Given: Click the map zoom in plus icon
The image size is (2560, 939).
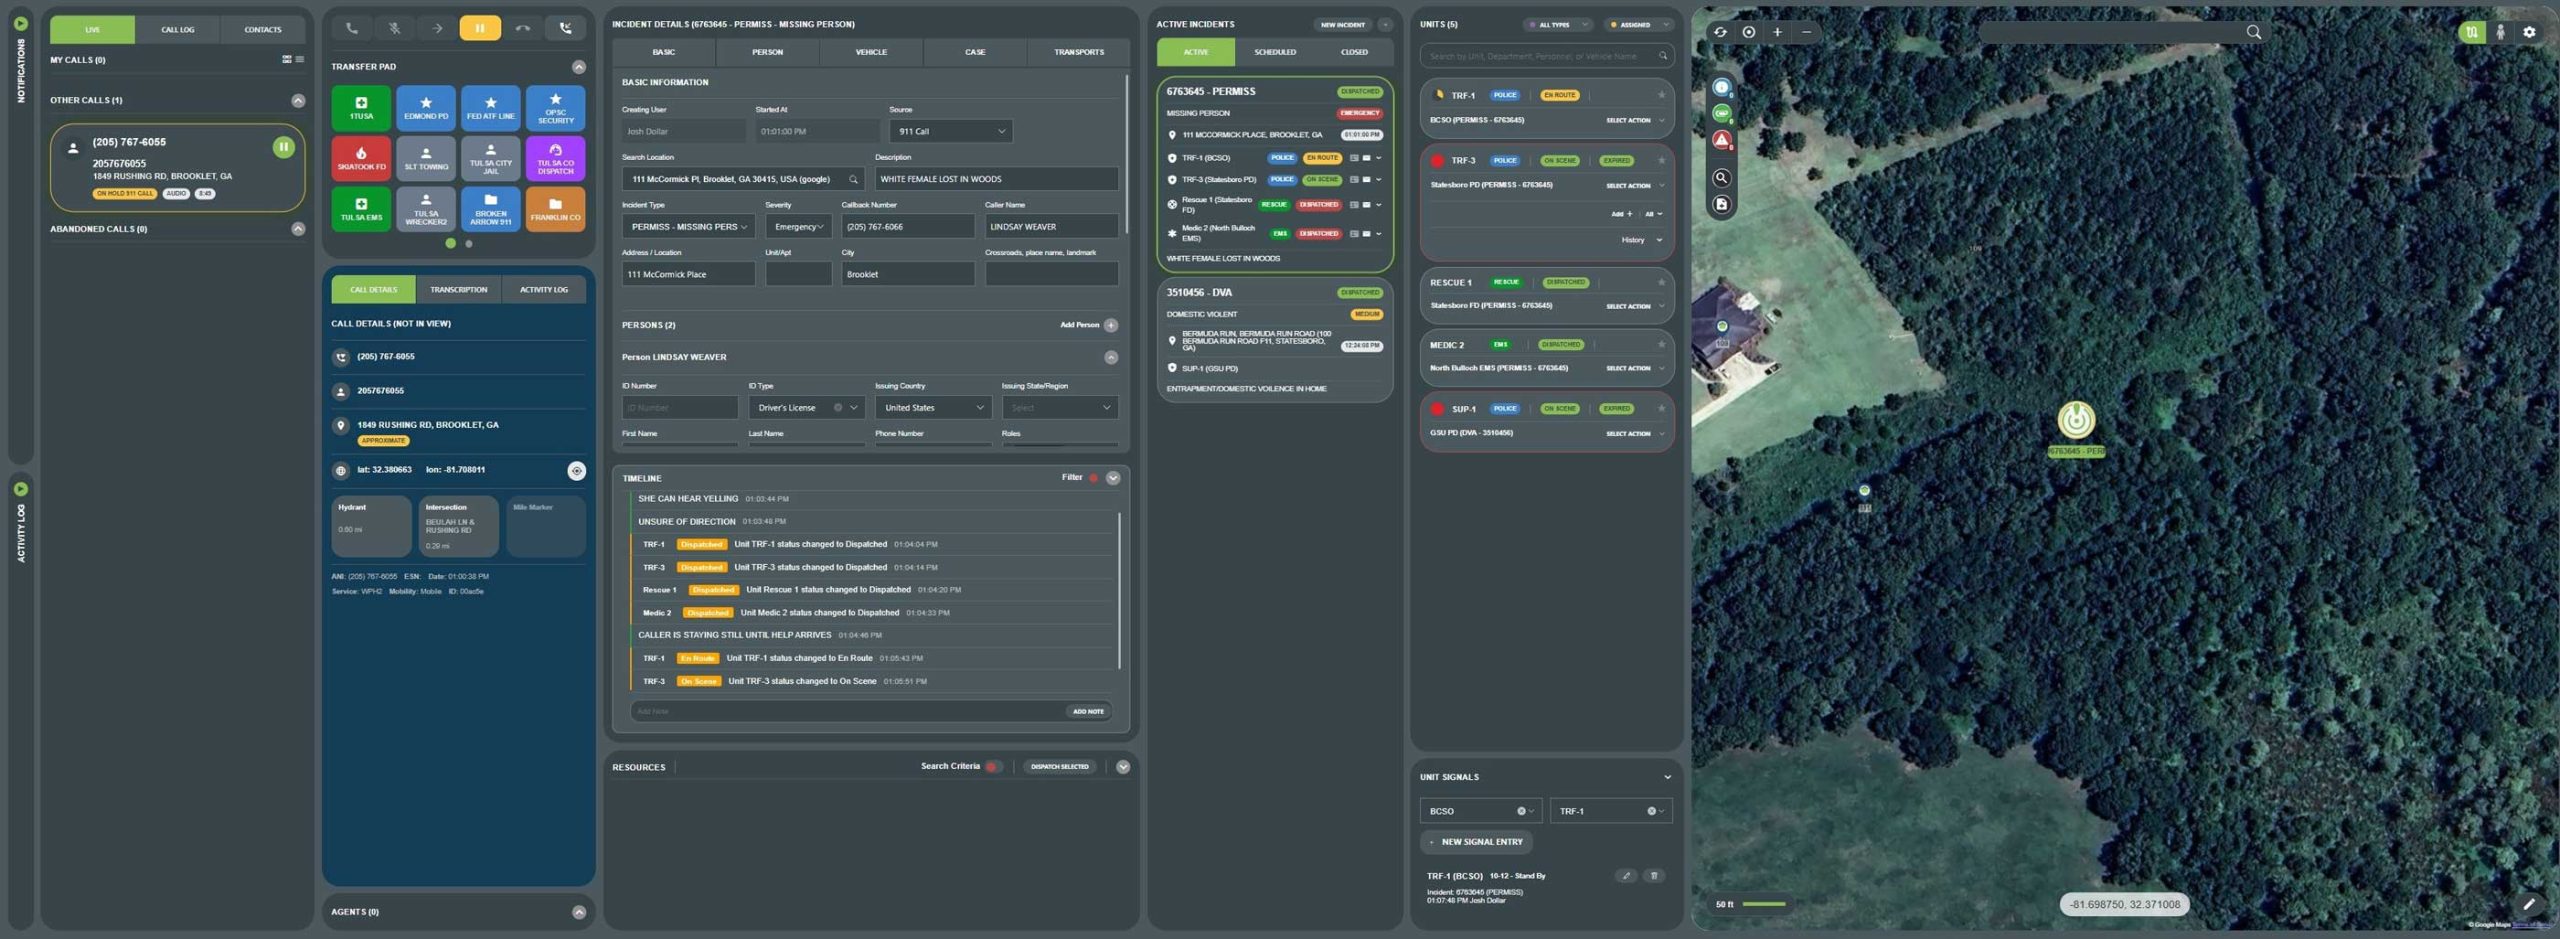Looking at the screenshot, I should point(1777,32).
